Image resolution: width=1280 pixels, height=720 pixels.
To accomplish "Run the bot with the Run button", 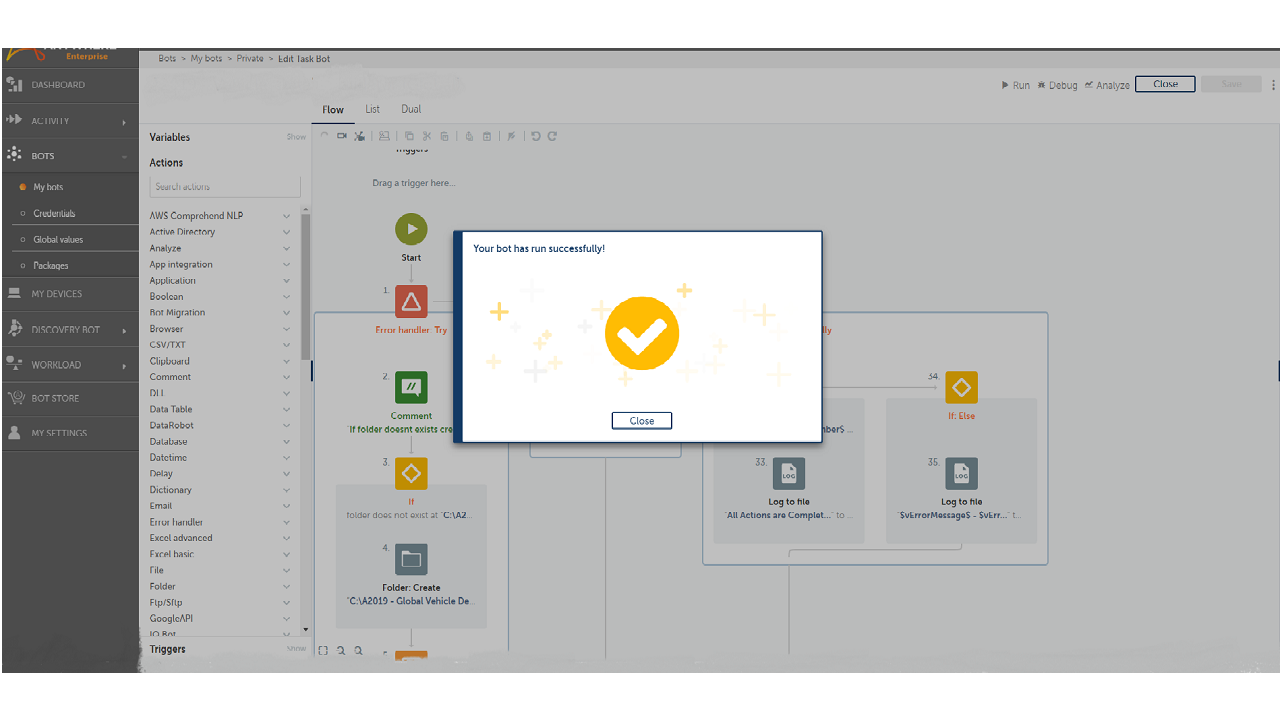I will tap(1016, 85).
